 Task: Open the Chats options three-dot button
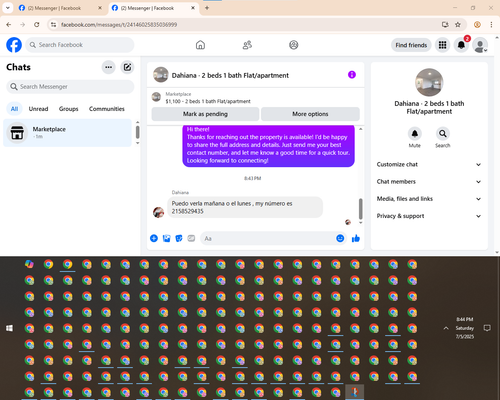click(x=108, y=67)
